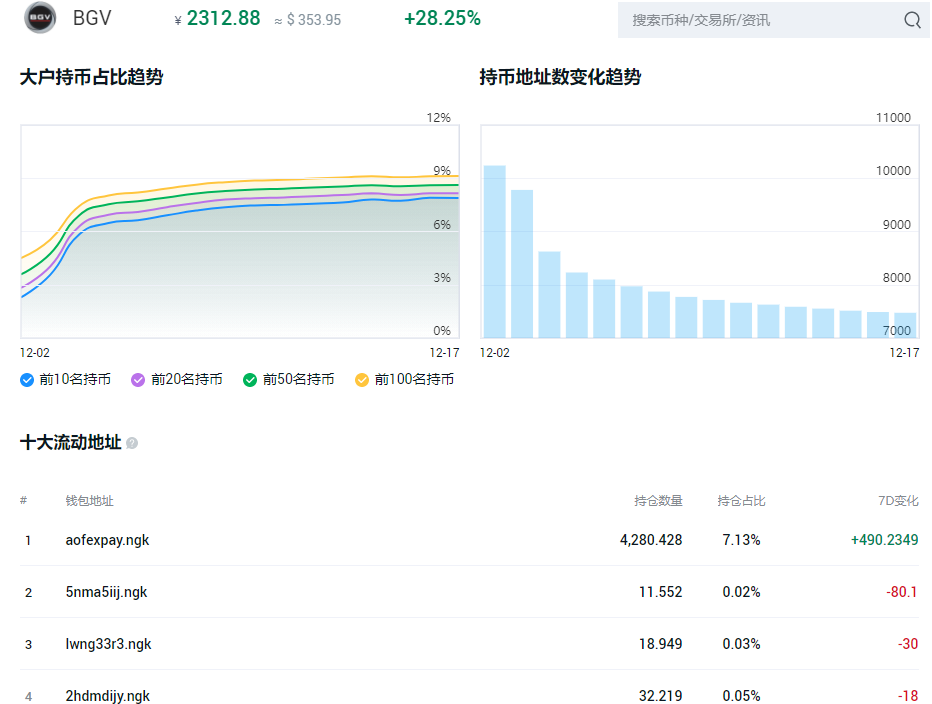Toggle the 前50名持币 legend checkbox
Screen dimensions: 932x704
[x=250, y=380]
